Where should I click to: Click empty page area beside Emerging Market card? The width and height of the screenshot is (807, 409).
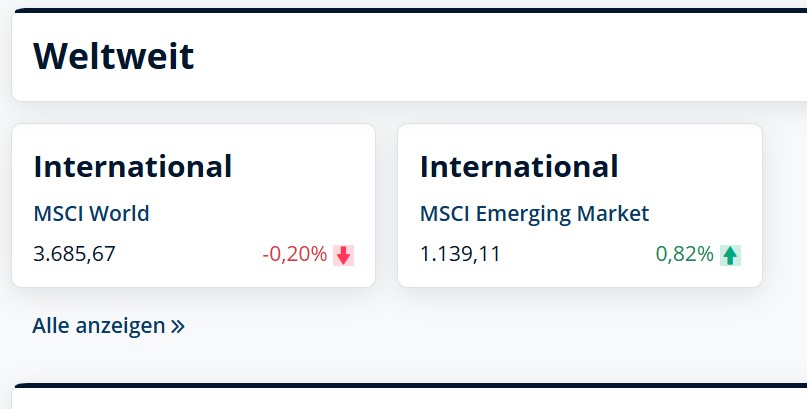pyautogui.click(x=785, y=206)
